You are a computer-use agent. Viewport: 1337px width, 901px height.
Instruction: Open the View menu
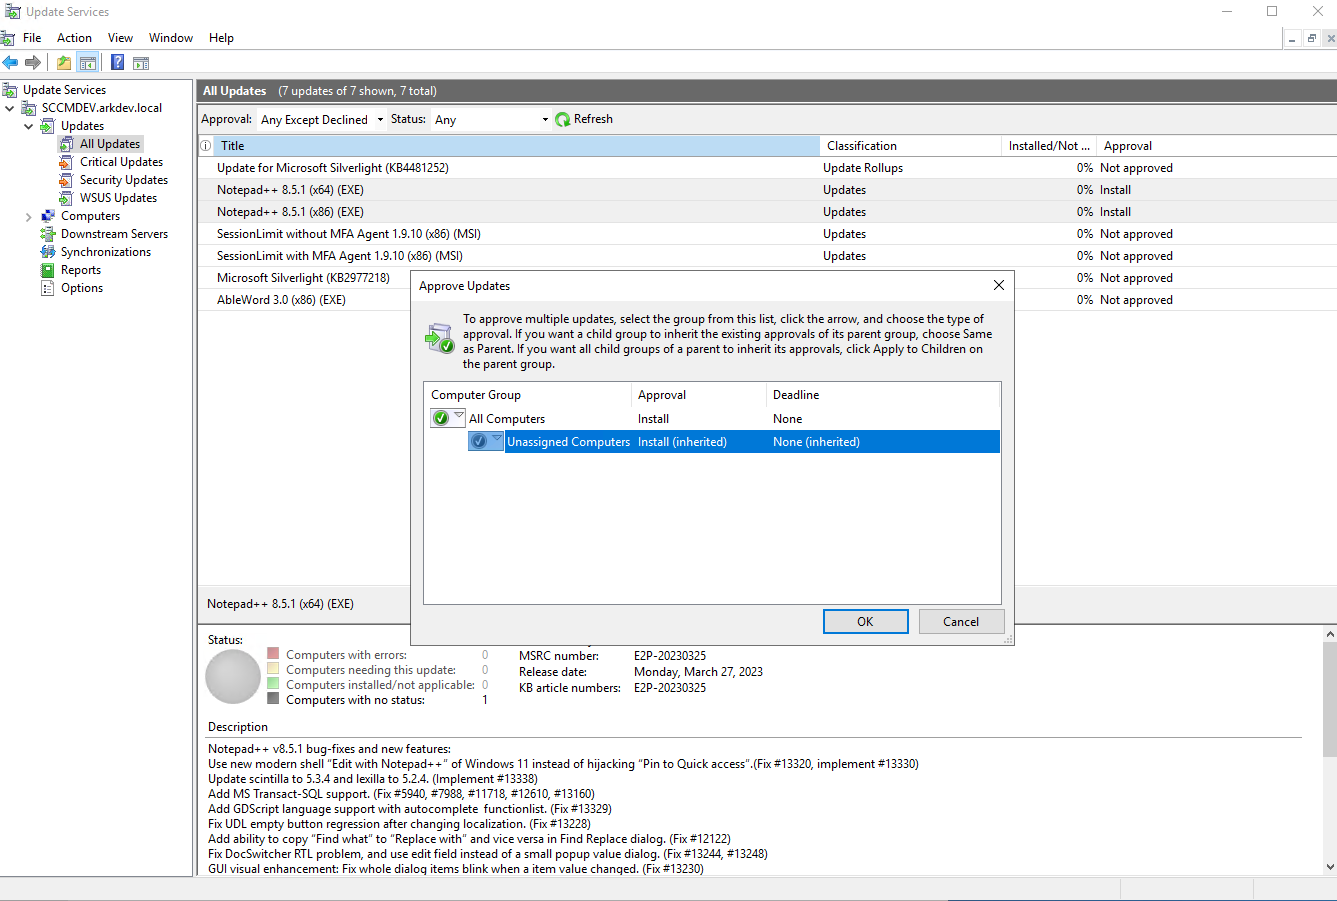120,38
